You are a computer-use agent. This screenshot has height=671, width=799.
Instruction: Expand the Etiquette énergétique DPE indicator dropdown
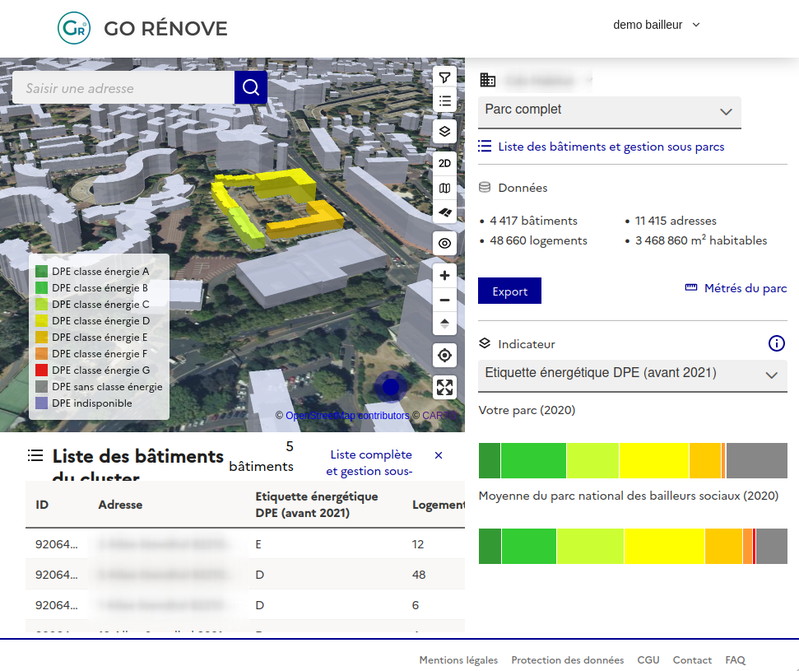click(632, 375)
